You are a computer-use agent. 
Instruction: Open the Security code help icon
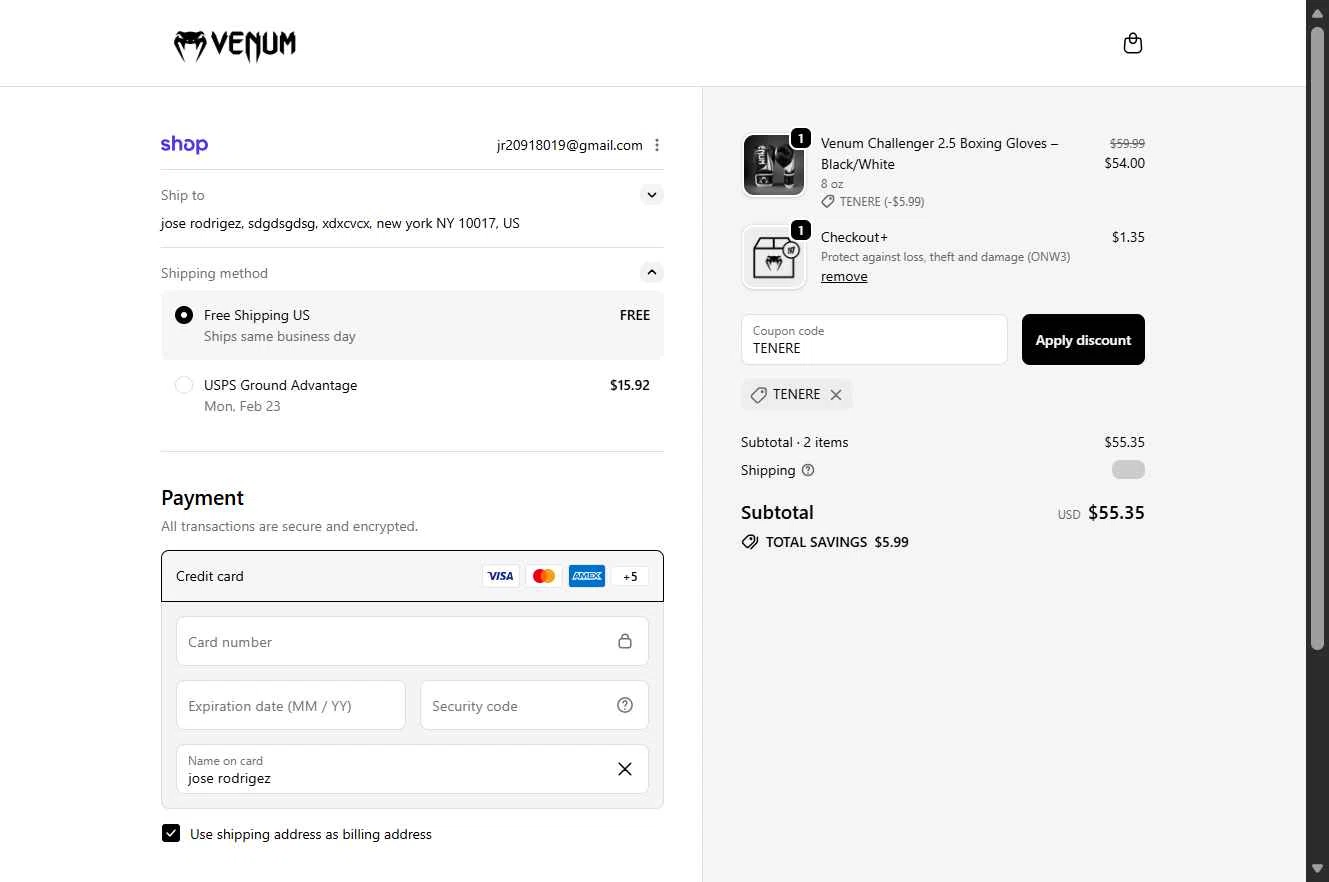click(625, 705)
